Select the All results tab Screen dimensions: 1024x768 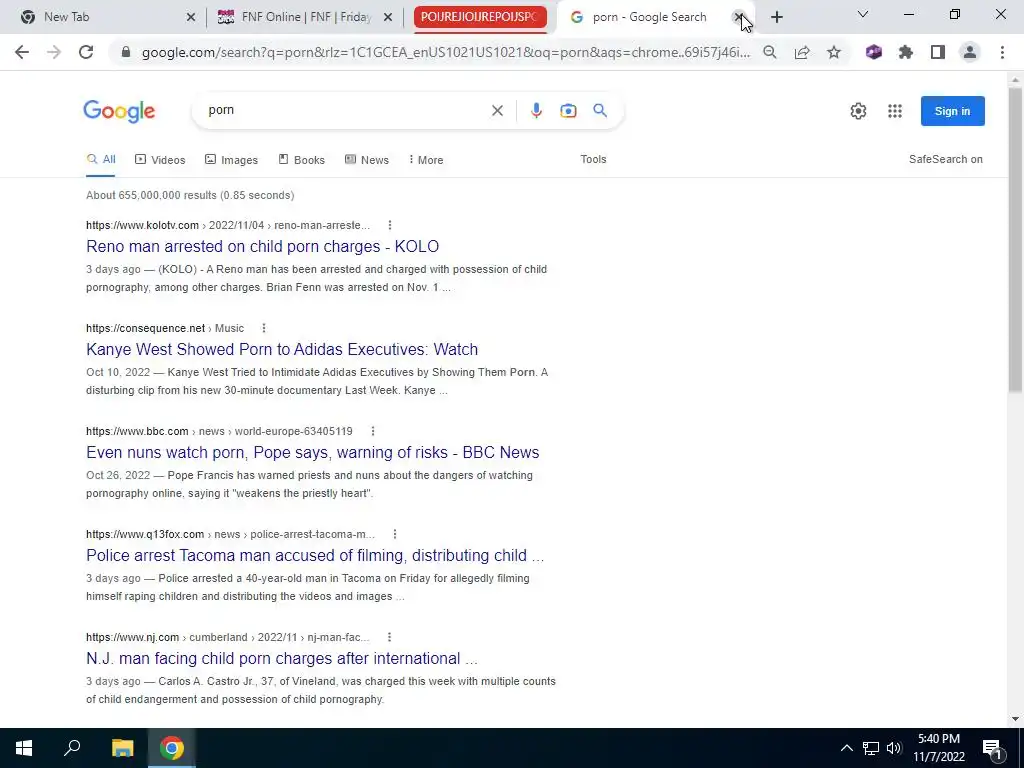tap(101, 159)
